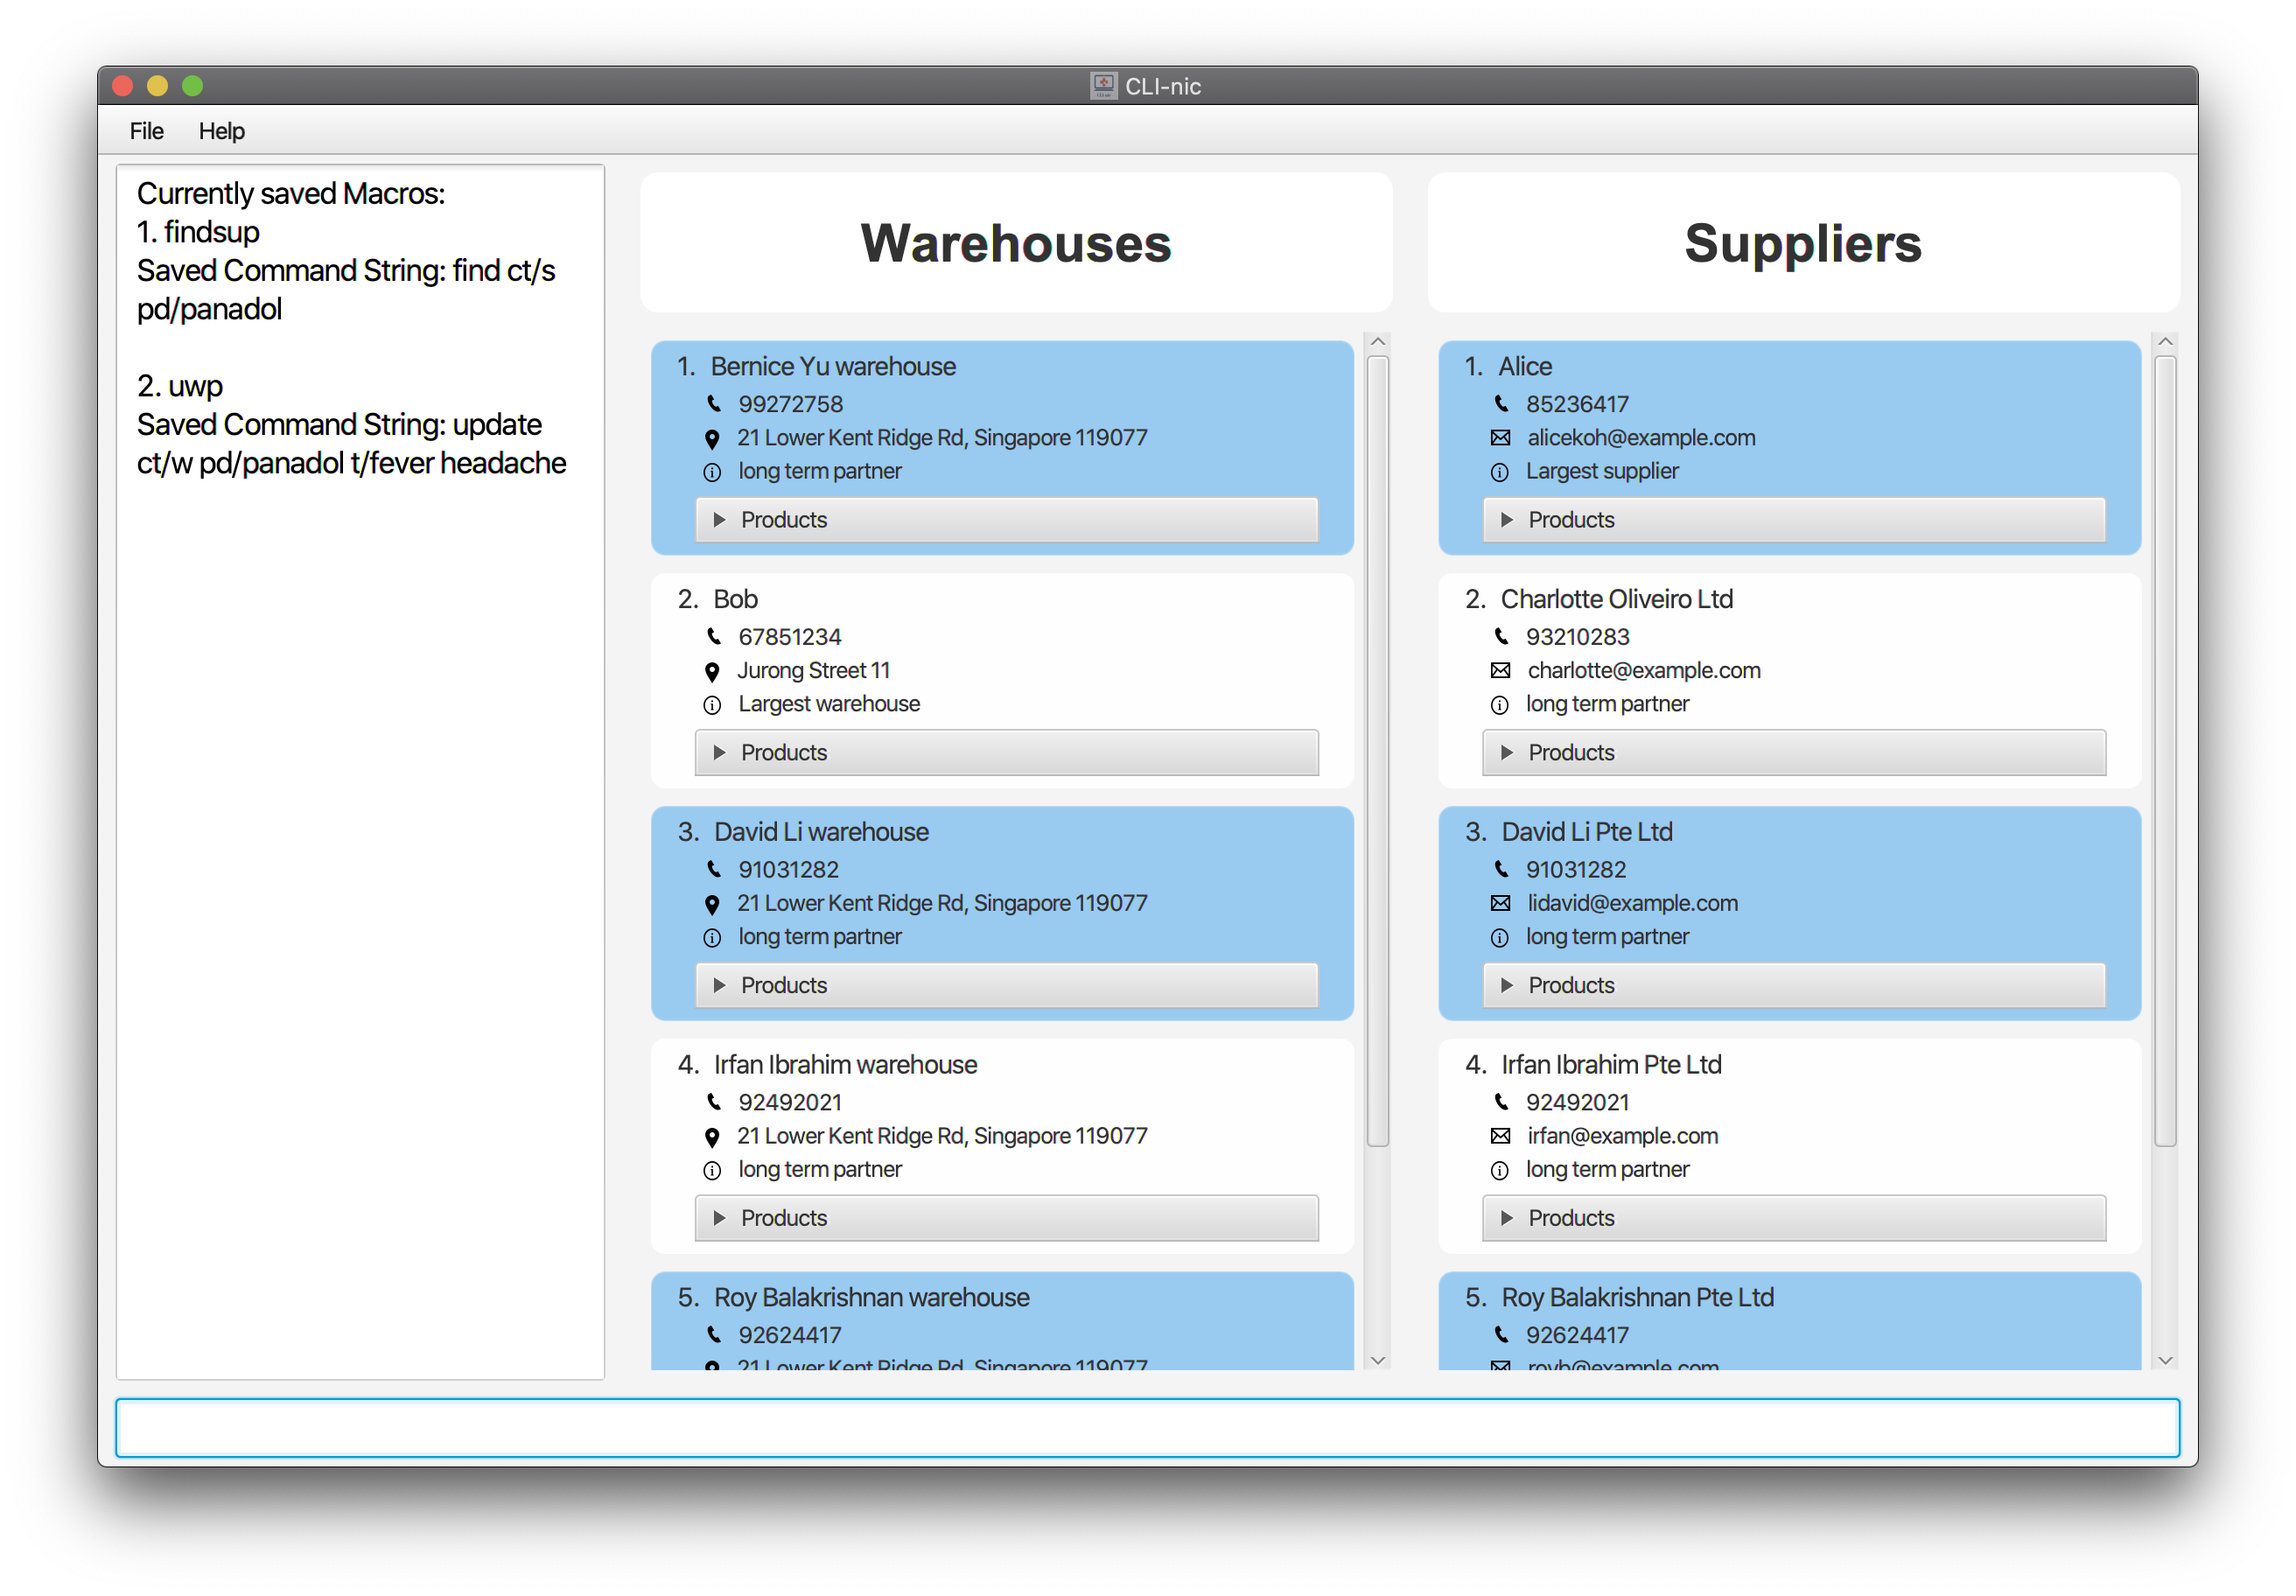The width and height of the screenshot is (2296, 1596).
Task: Click the findsup macro entry
Action: pos(199,232)
